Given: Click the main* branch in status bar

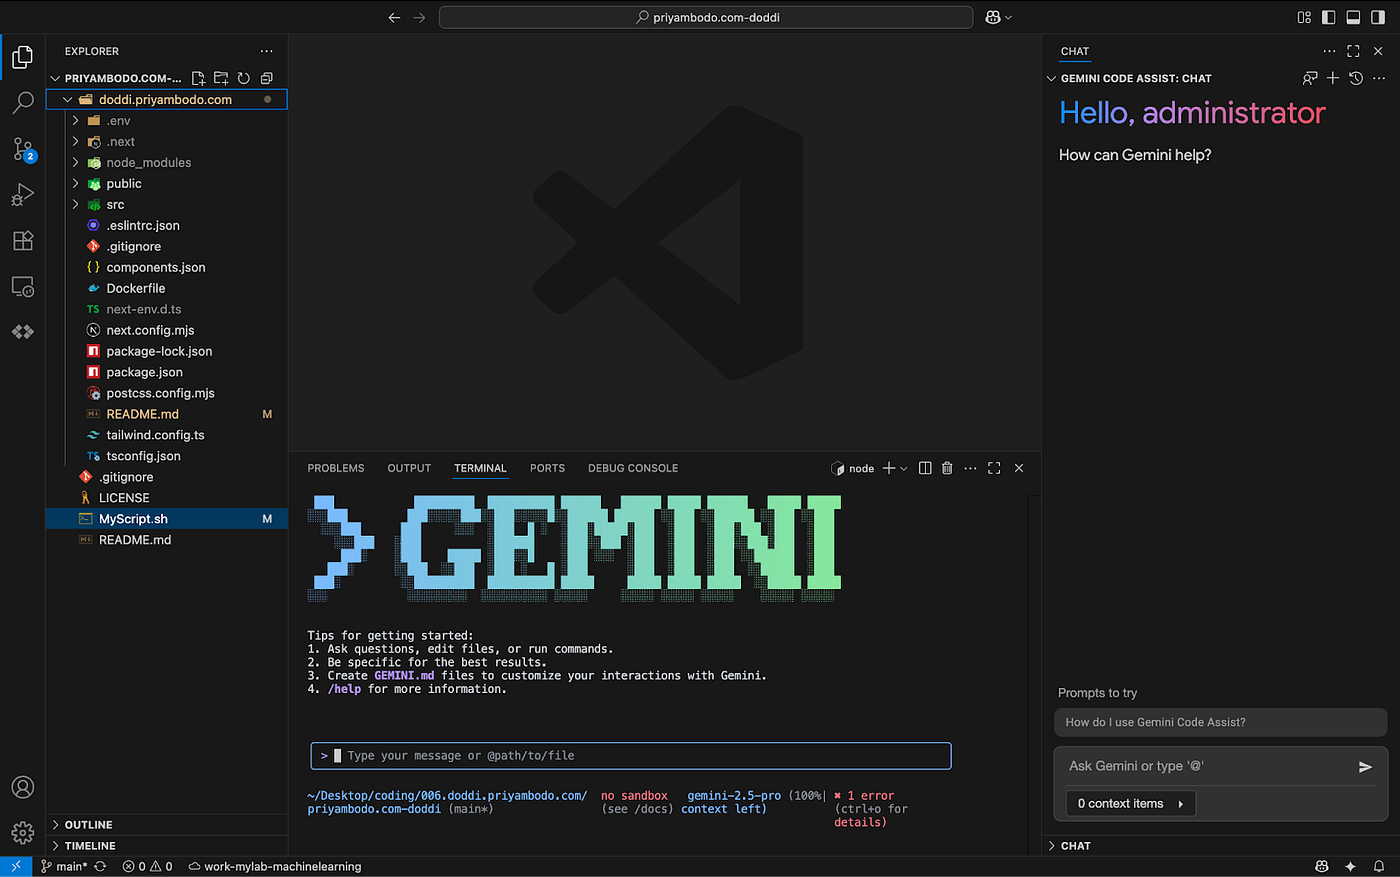Looking at the screenshot, I should click(64, 867).
